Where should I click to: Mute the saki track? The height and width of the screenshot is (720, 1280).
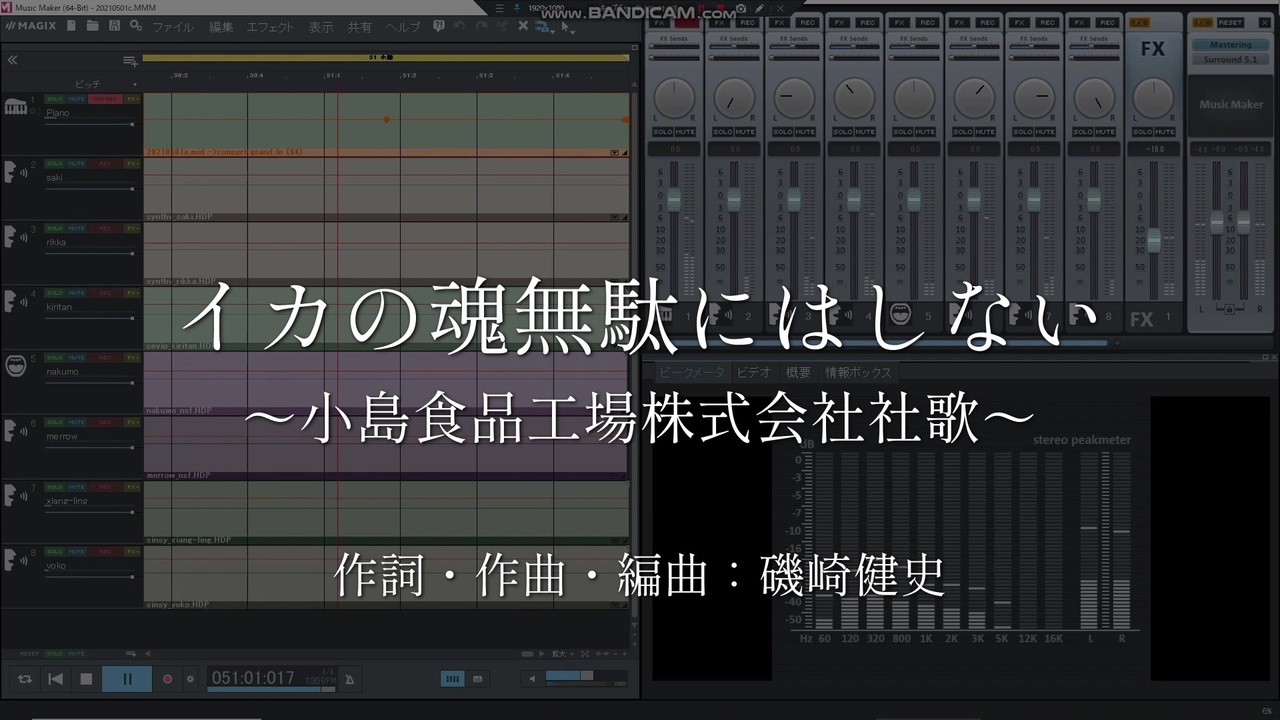(x=77, y=163)
